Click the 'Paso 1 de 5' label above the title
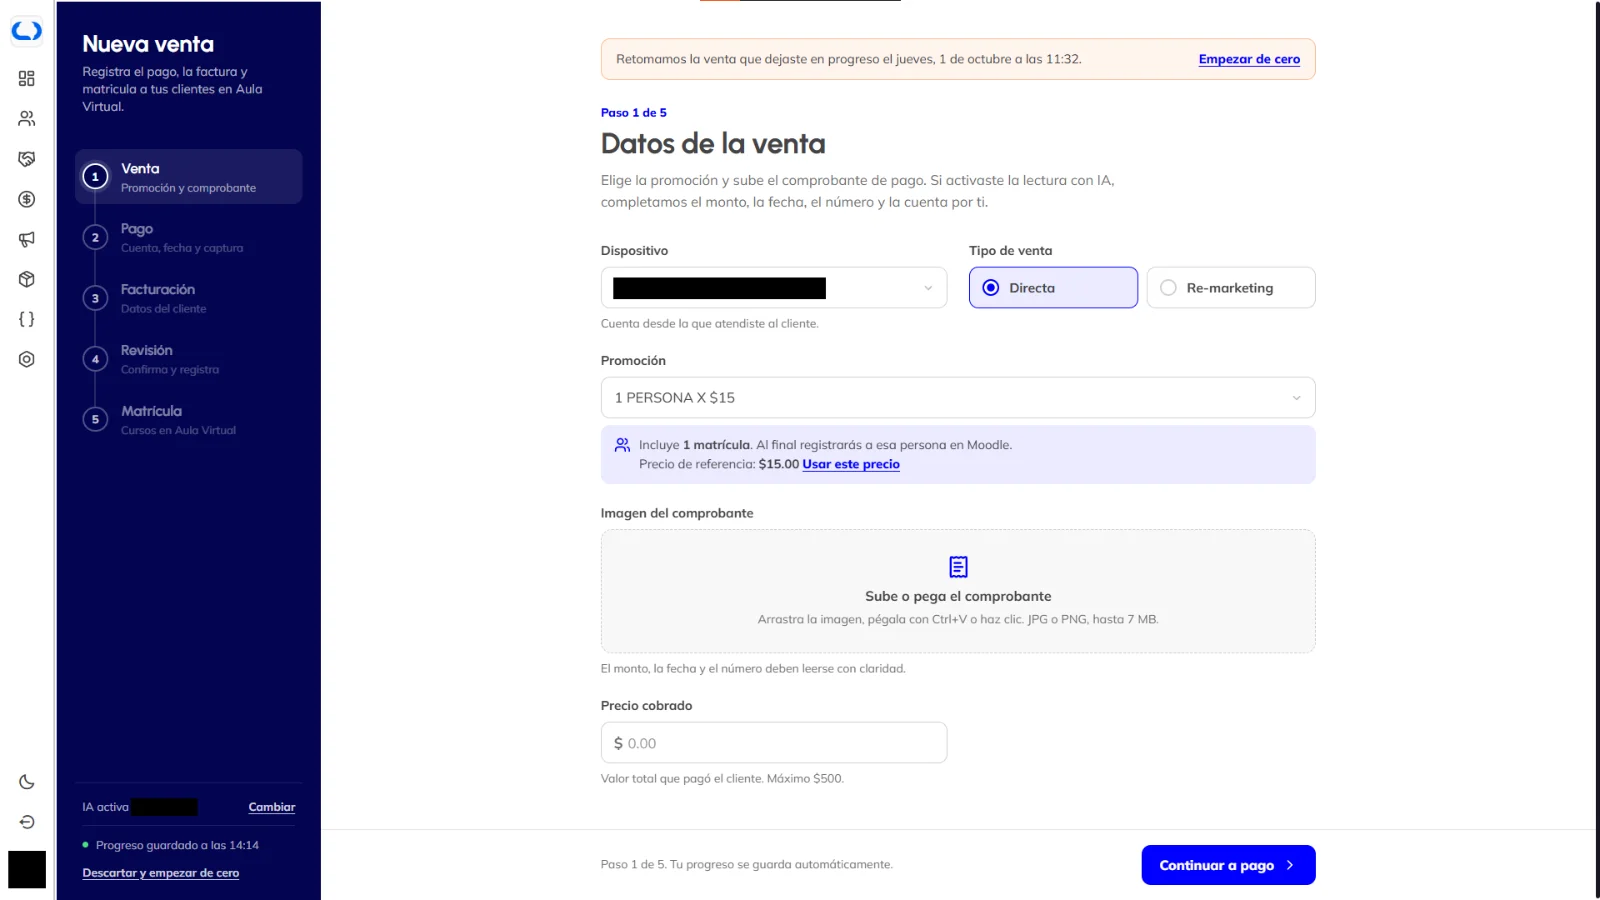1600x900 pixels. coord(634,113)
